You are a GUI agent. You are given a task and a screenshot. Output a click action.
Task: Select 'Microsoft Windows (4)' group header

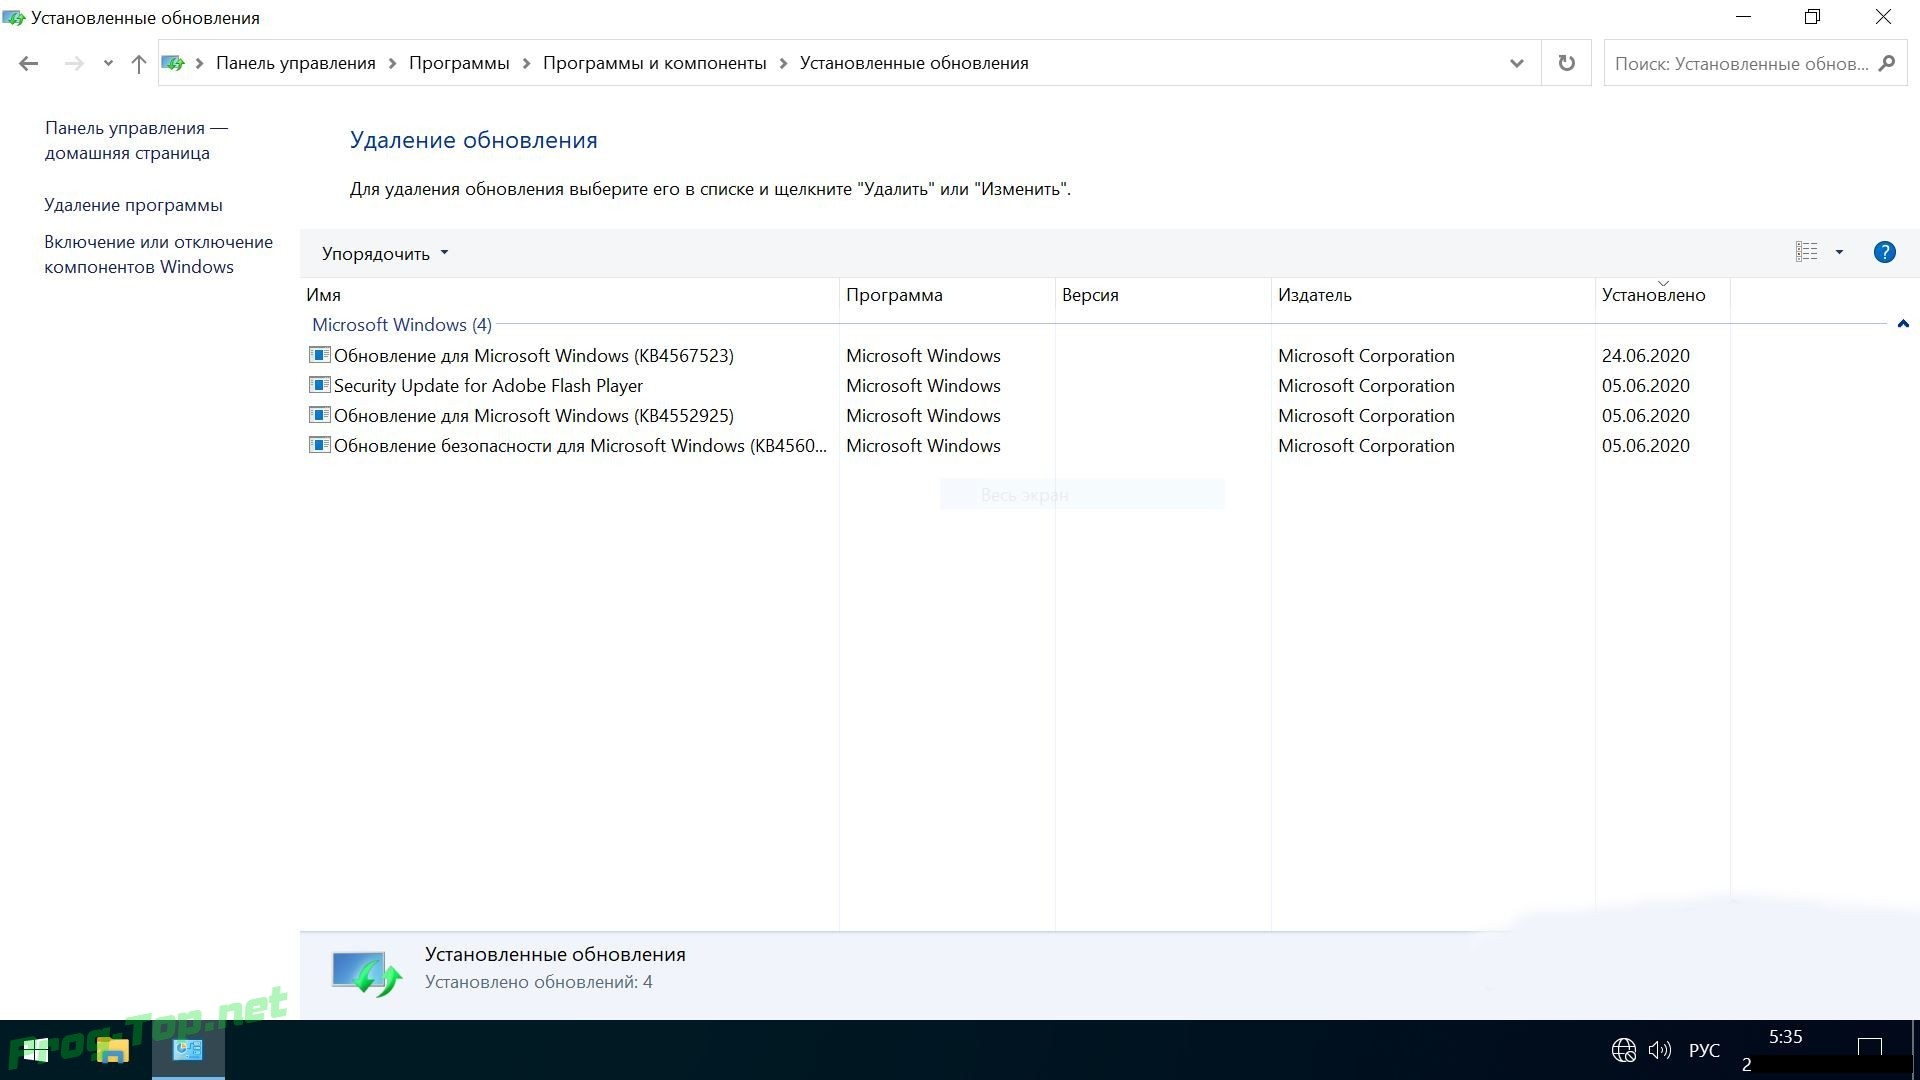[x=402, y=325]
